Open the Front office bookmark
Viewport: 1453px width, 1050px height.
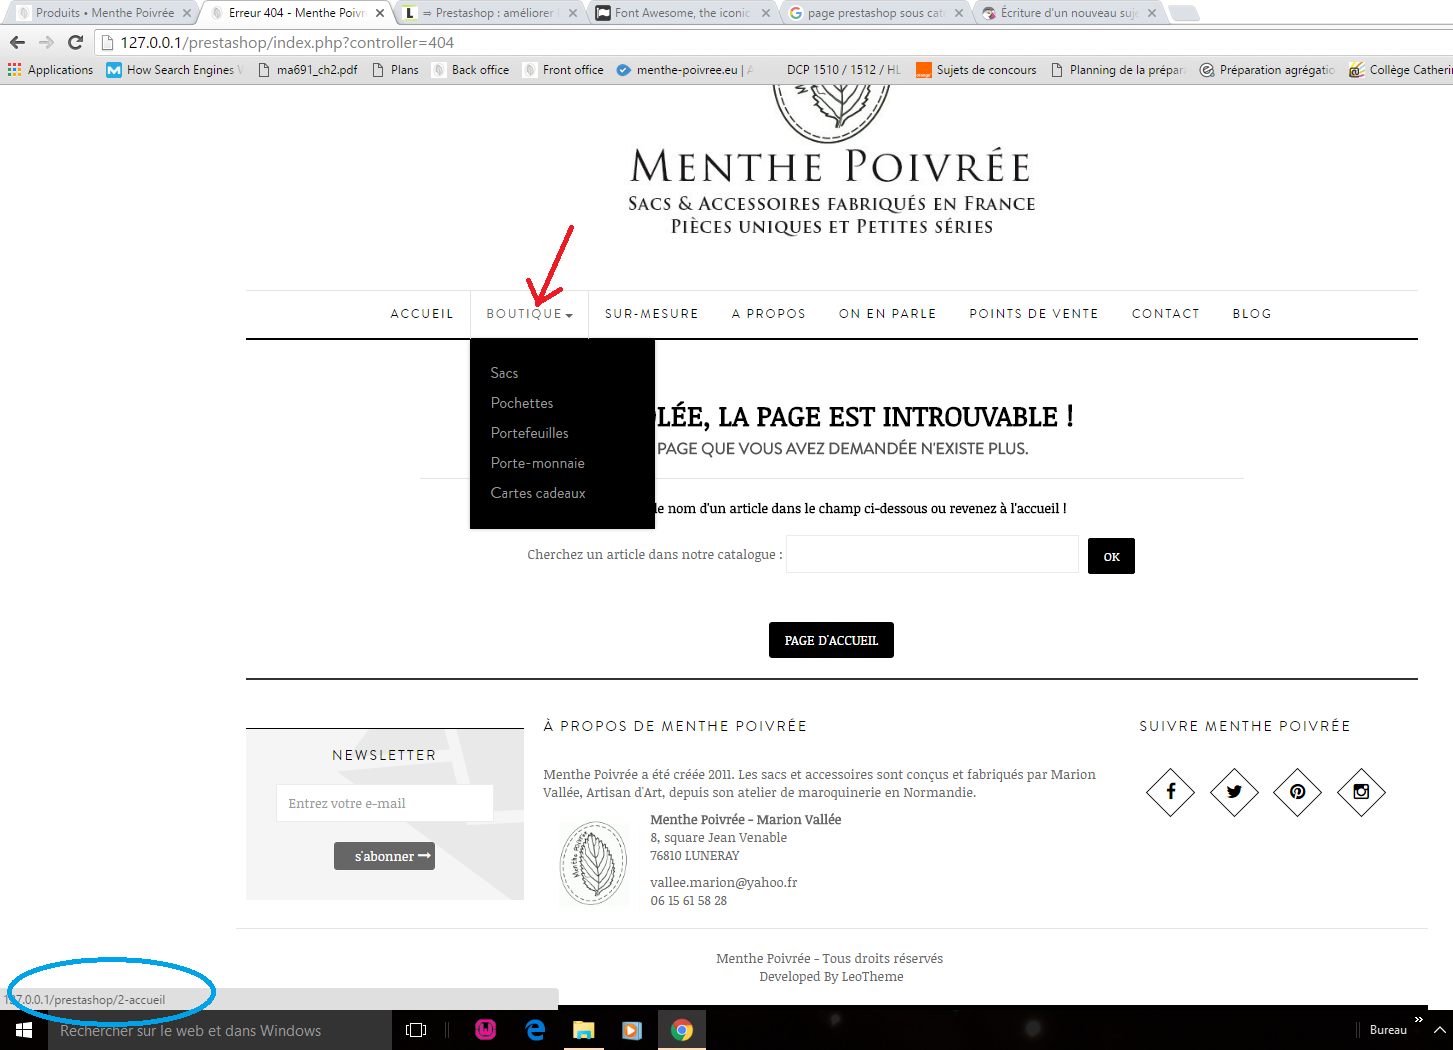point(564,70)
